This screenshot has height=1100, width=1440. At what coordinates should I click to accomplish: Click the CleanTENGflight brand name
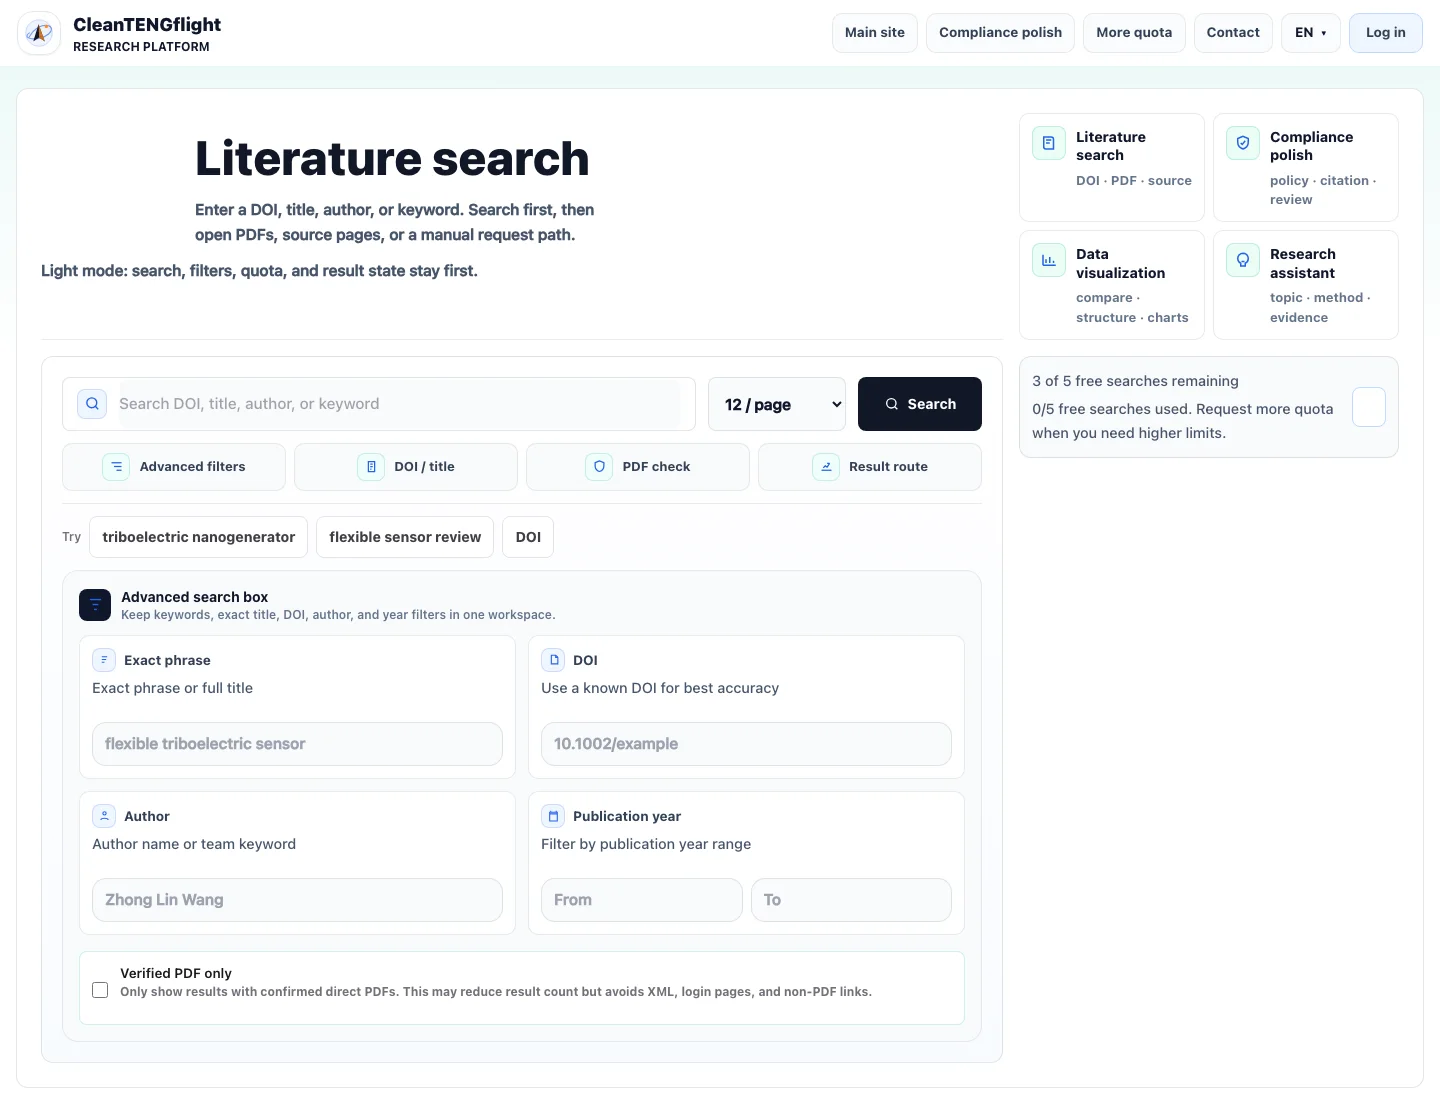pos(147,25)
